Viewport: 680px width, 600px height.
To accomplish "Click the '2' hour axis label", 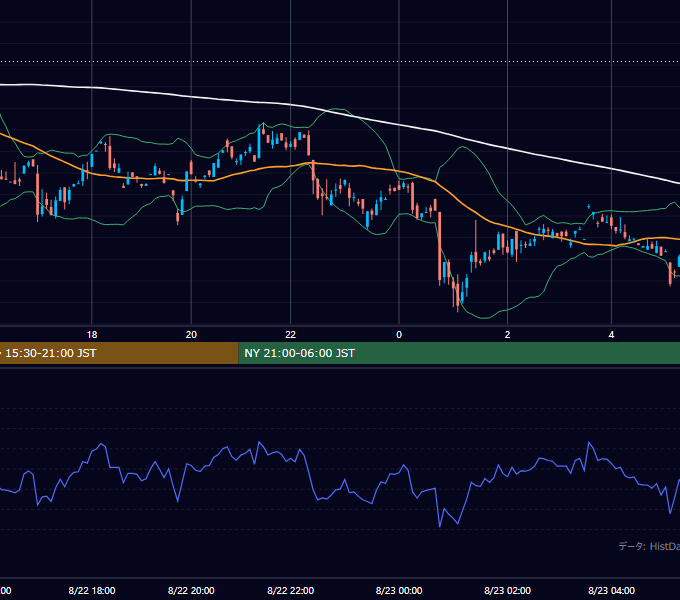I will 507,335.
